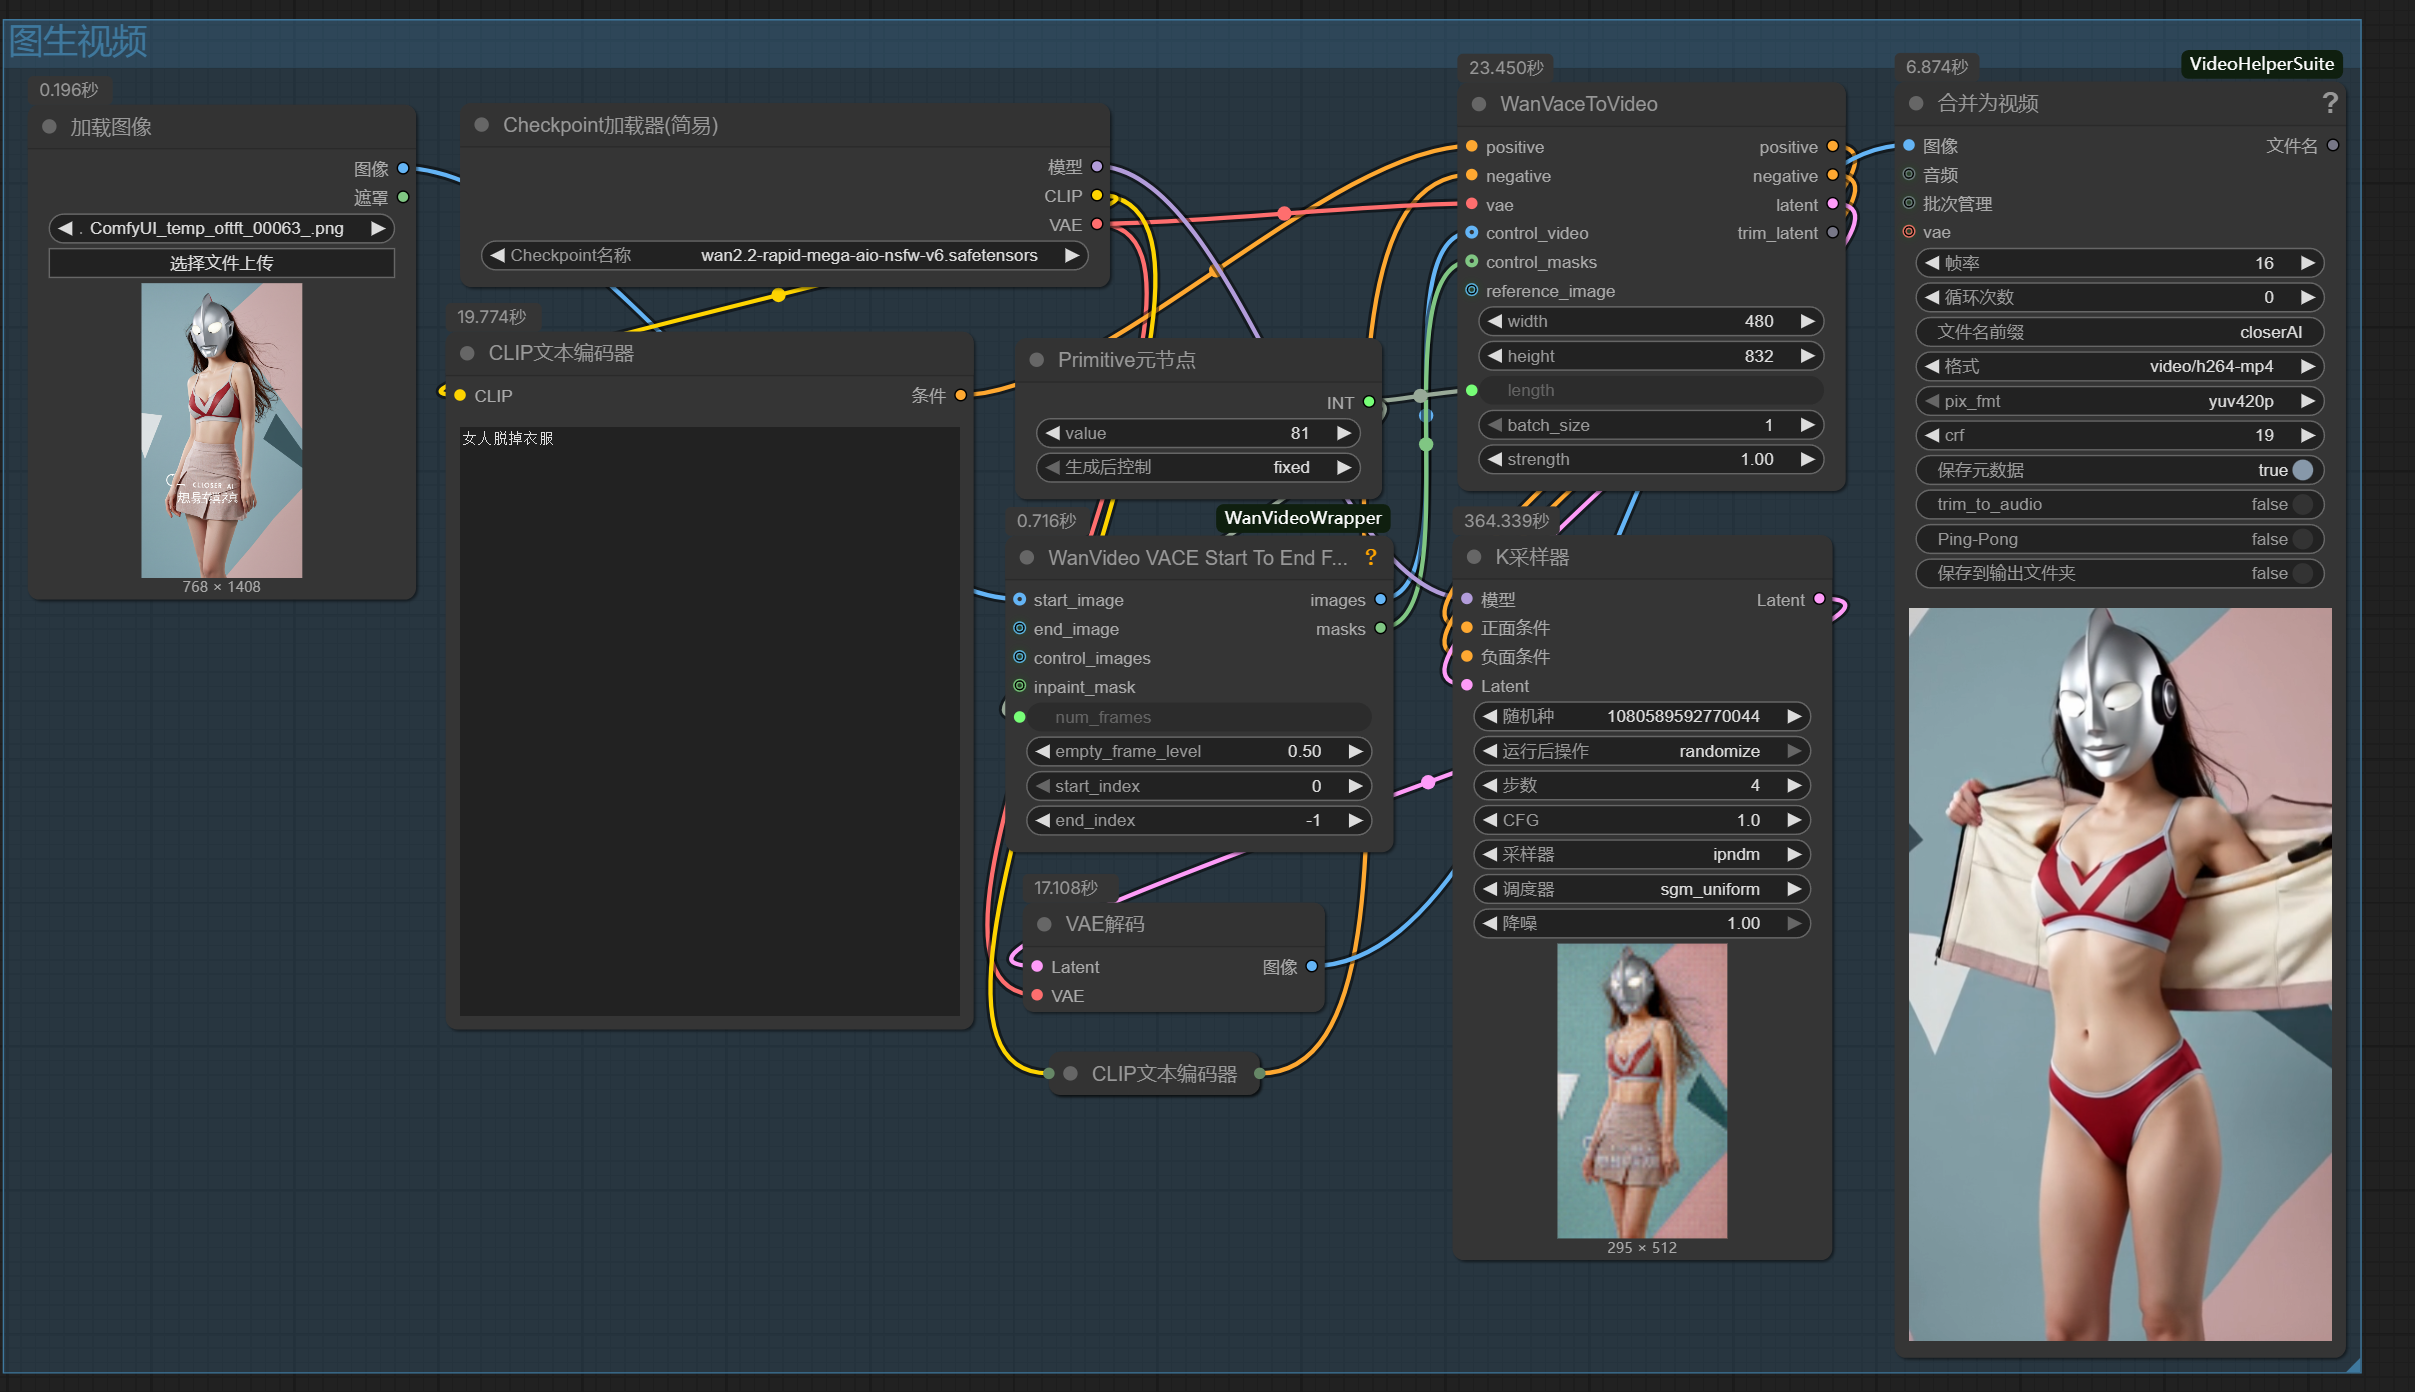Click the denoise 降噪 value field

click(1641, 923)
